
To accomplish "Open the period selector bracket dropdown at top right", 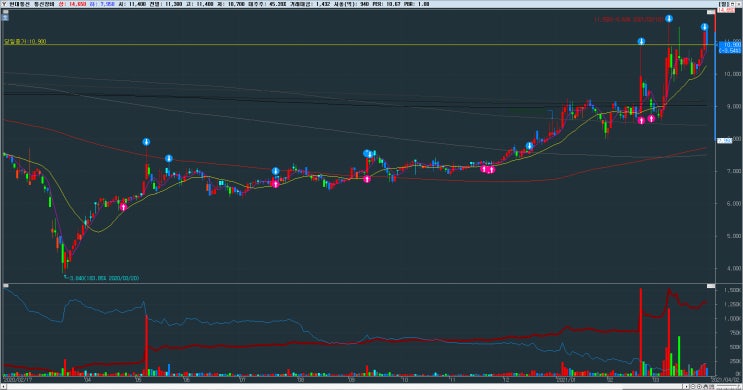I will tap(726, 4).
